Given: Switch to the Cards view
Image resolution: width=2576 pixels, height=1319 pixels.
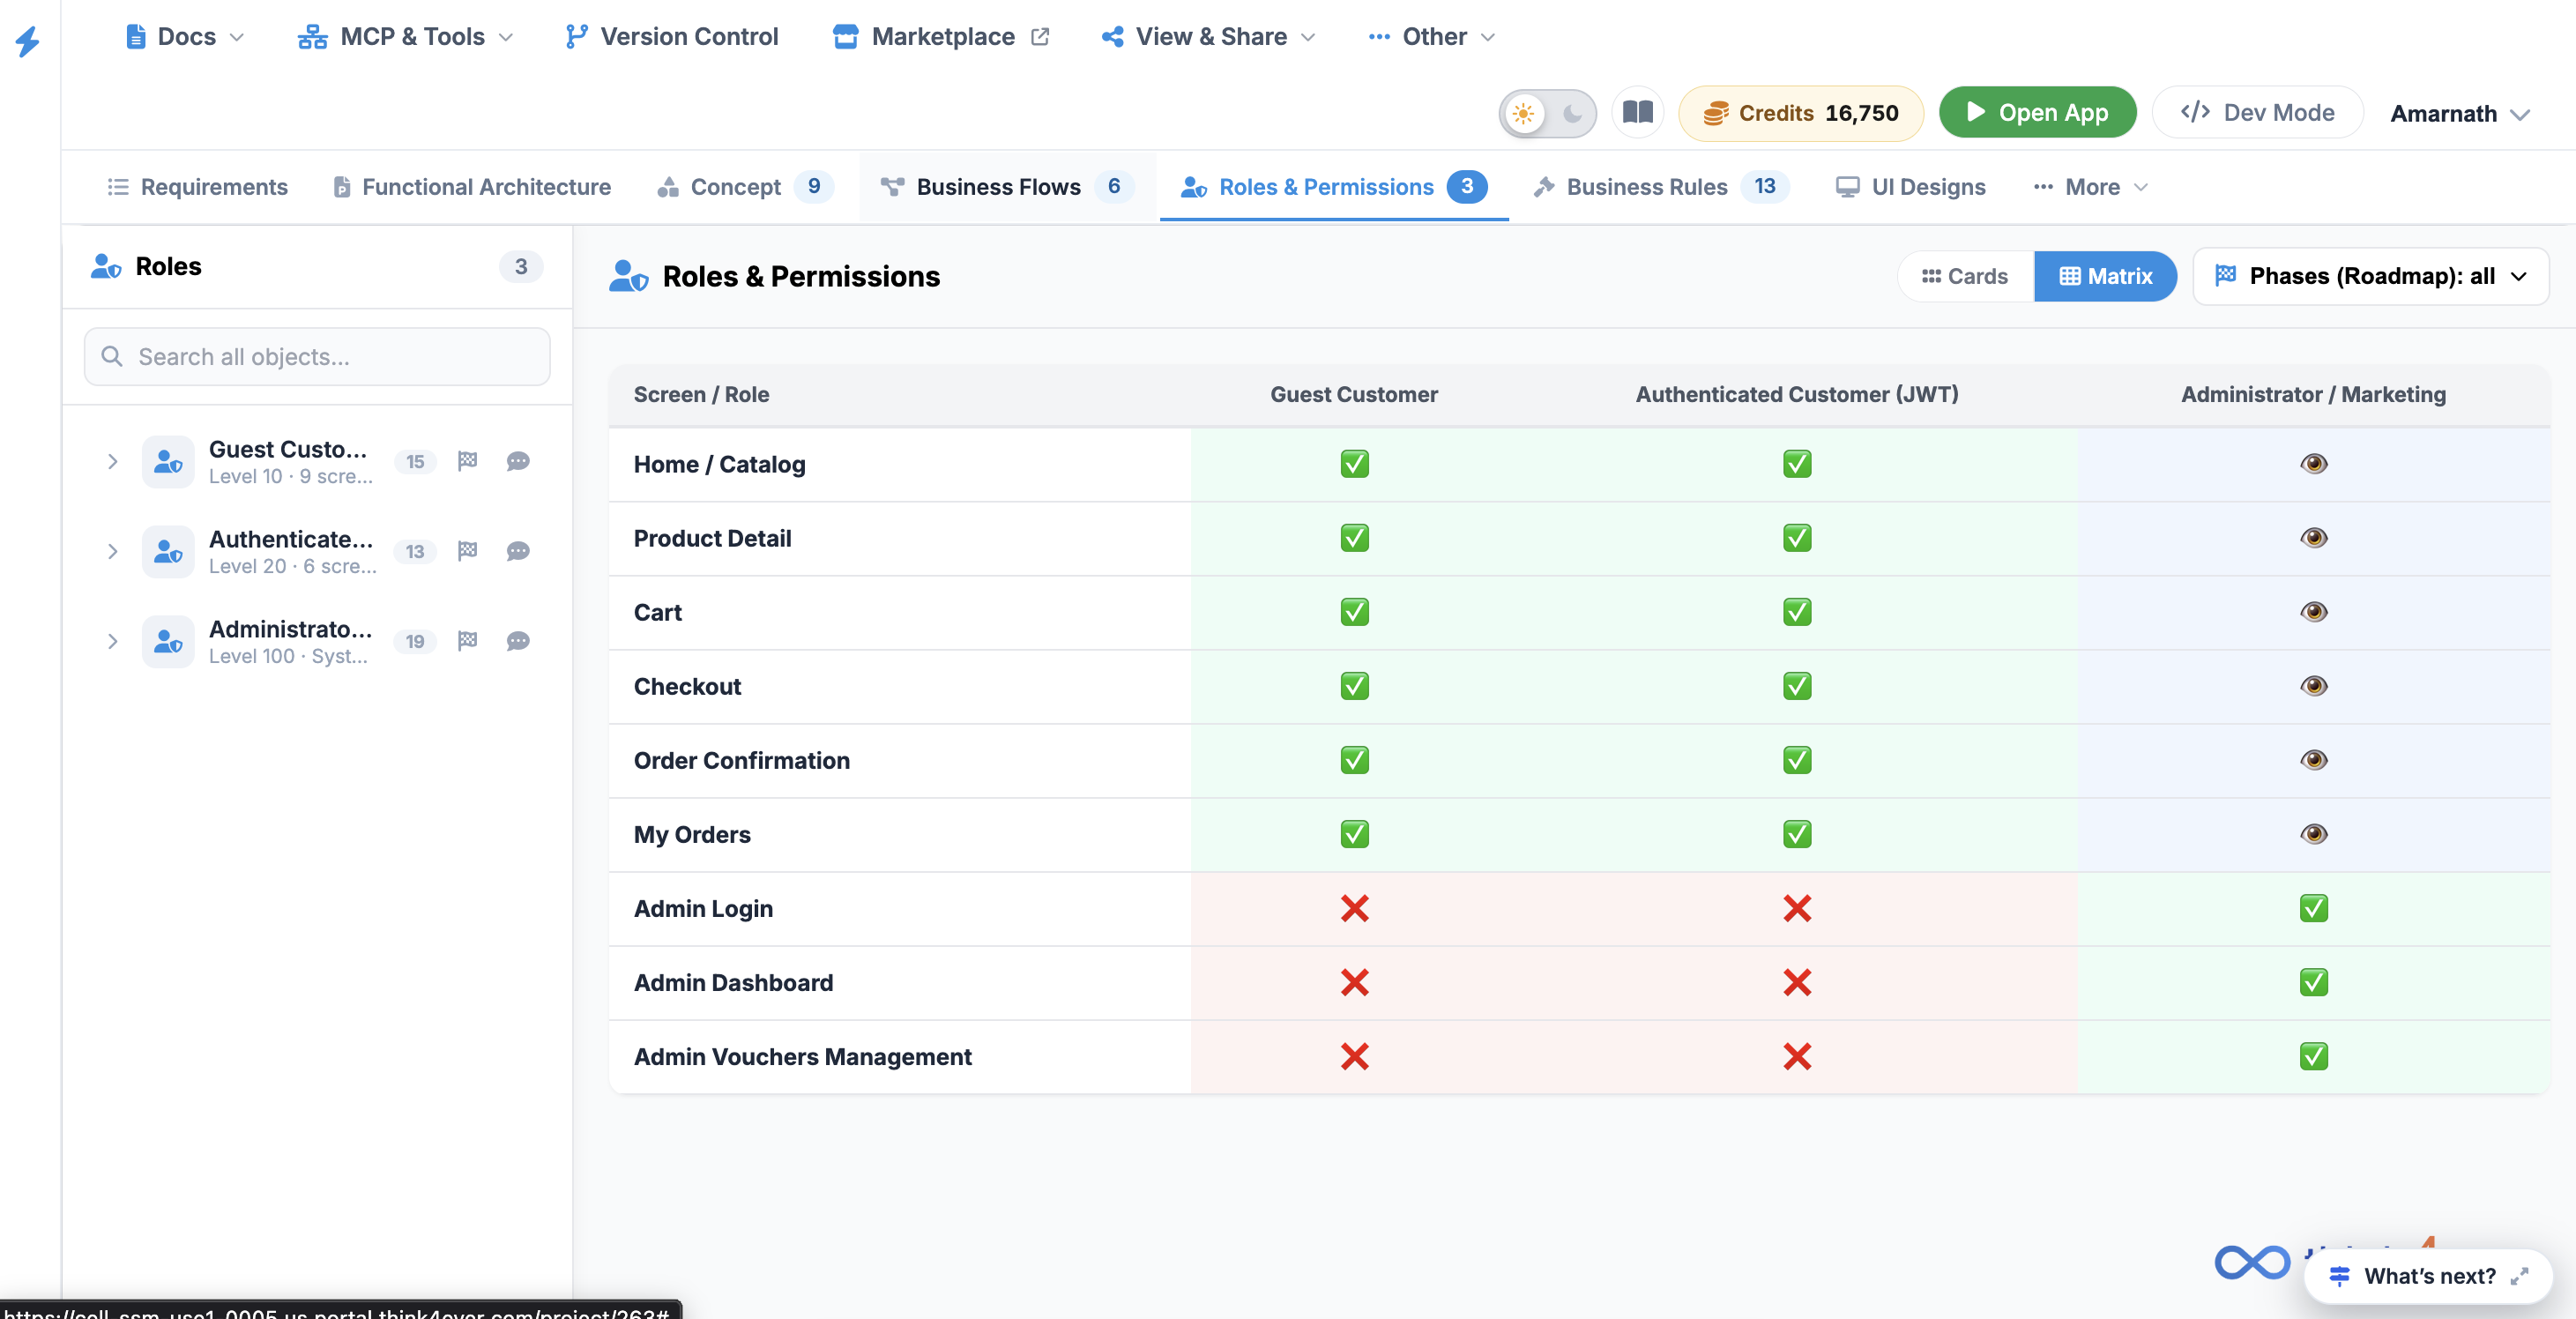Looking at the screenshot, I should coord(1964,276).
